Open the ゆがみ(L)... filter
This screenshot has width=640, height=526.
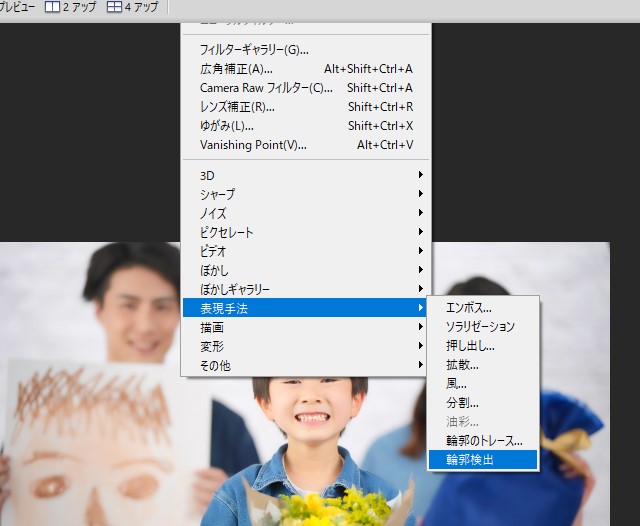tap(306, 126)
